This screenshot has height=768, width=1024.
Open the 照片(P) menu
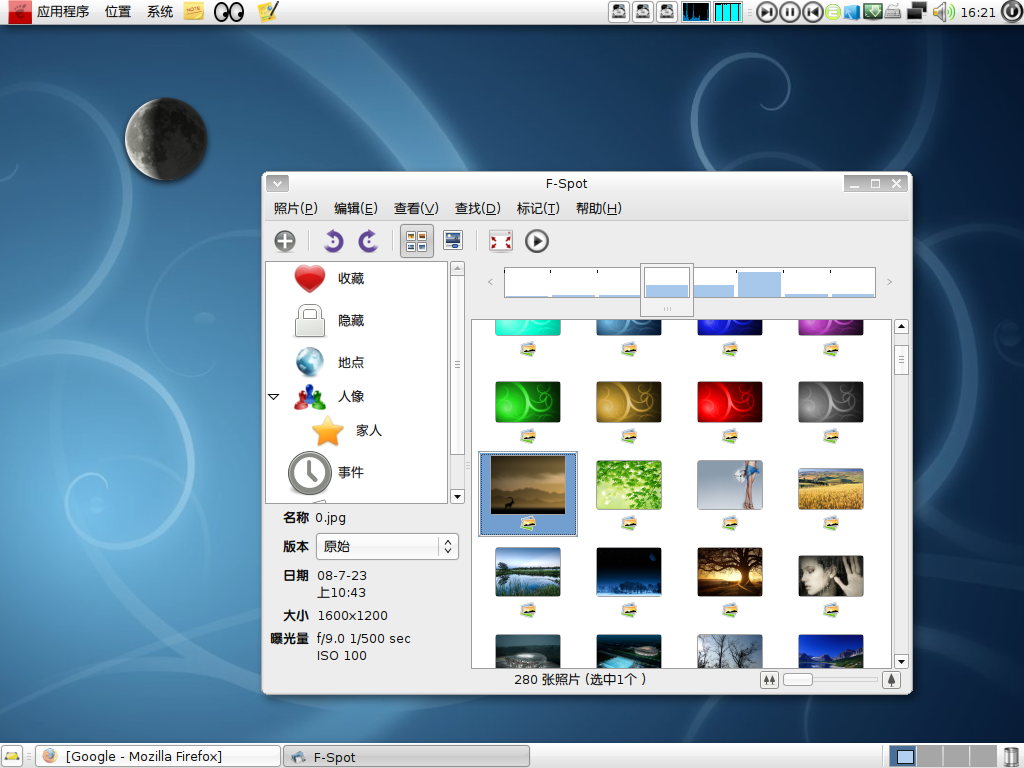(x=295, y=208)
